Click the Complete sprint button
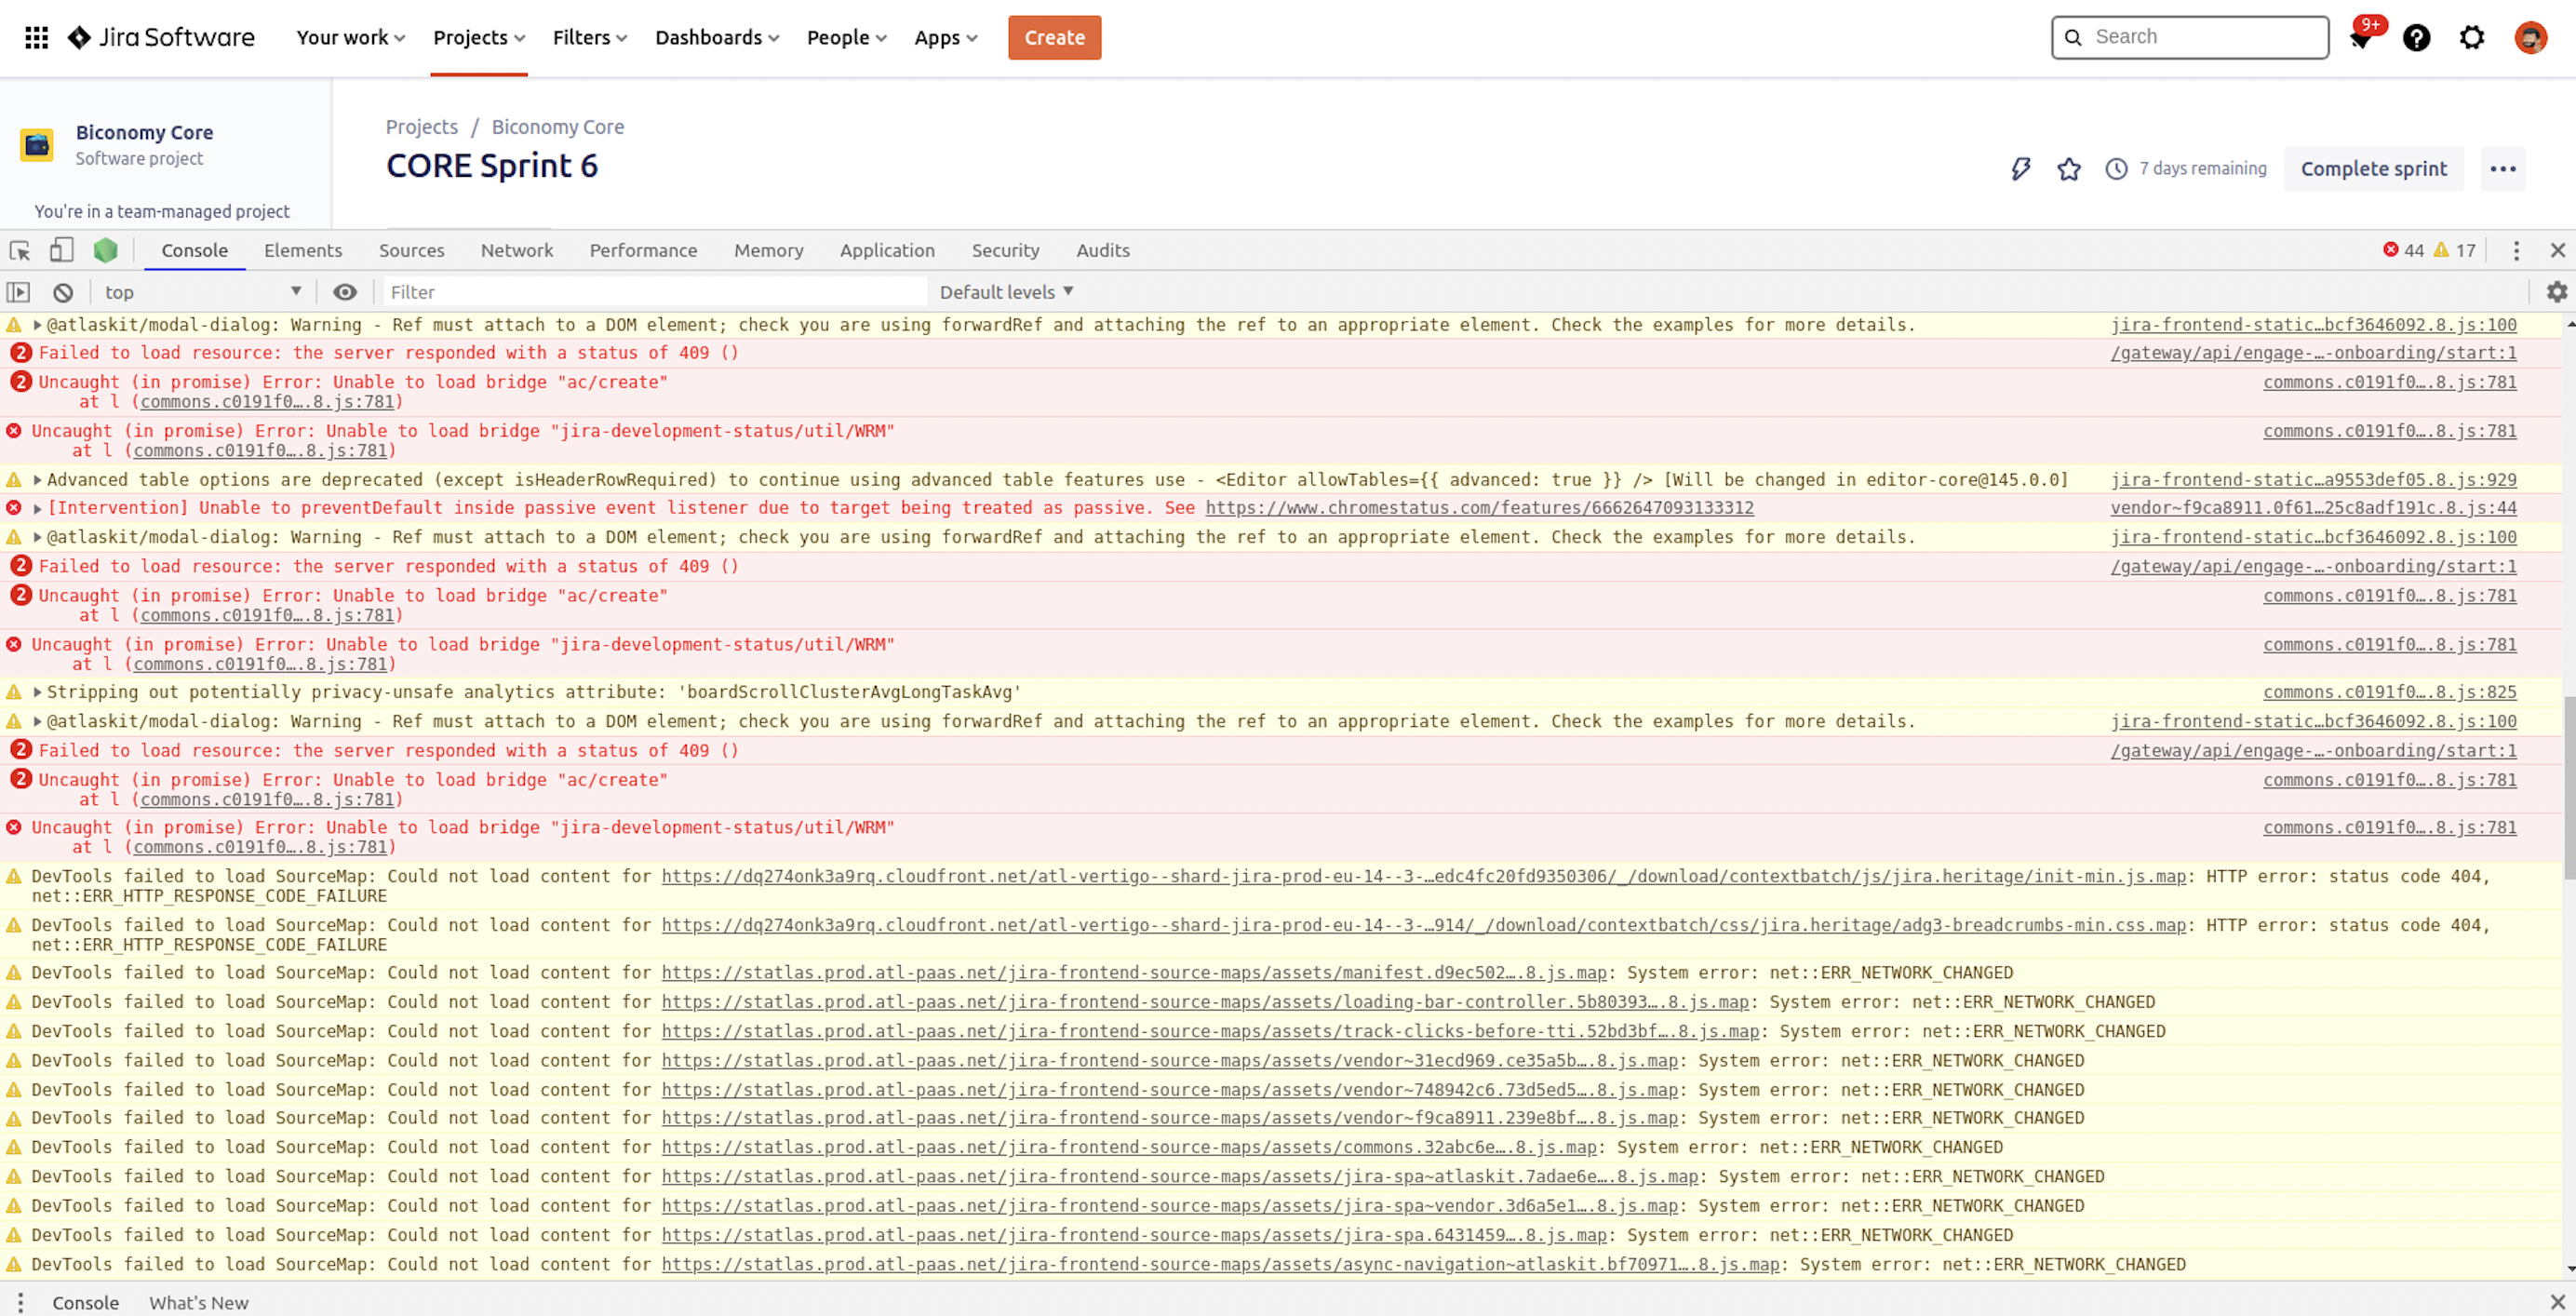Viewport: 2576px width, 1316px height. pyautogui.click(x=2373, y=169)
